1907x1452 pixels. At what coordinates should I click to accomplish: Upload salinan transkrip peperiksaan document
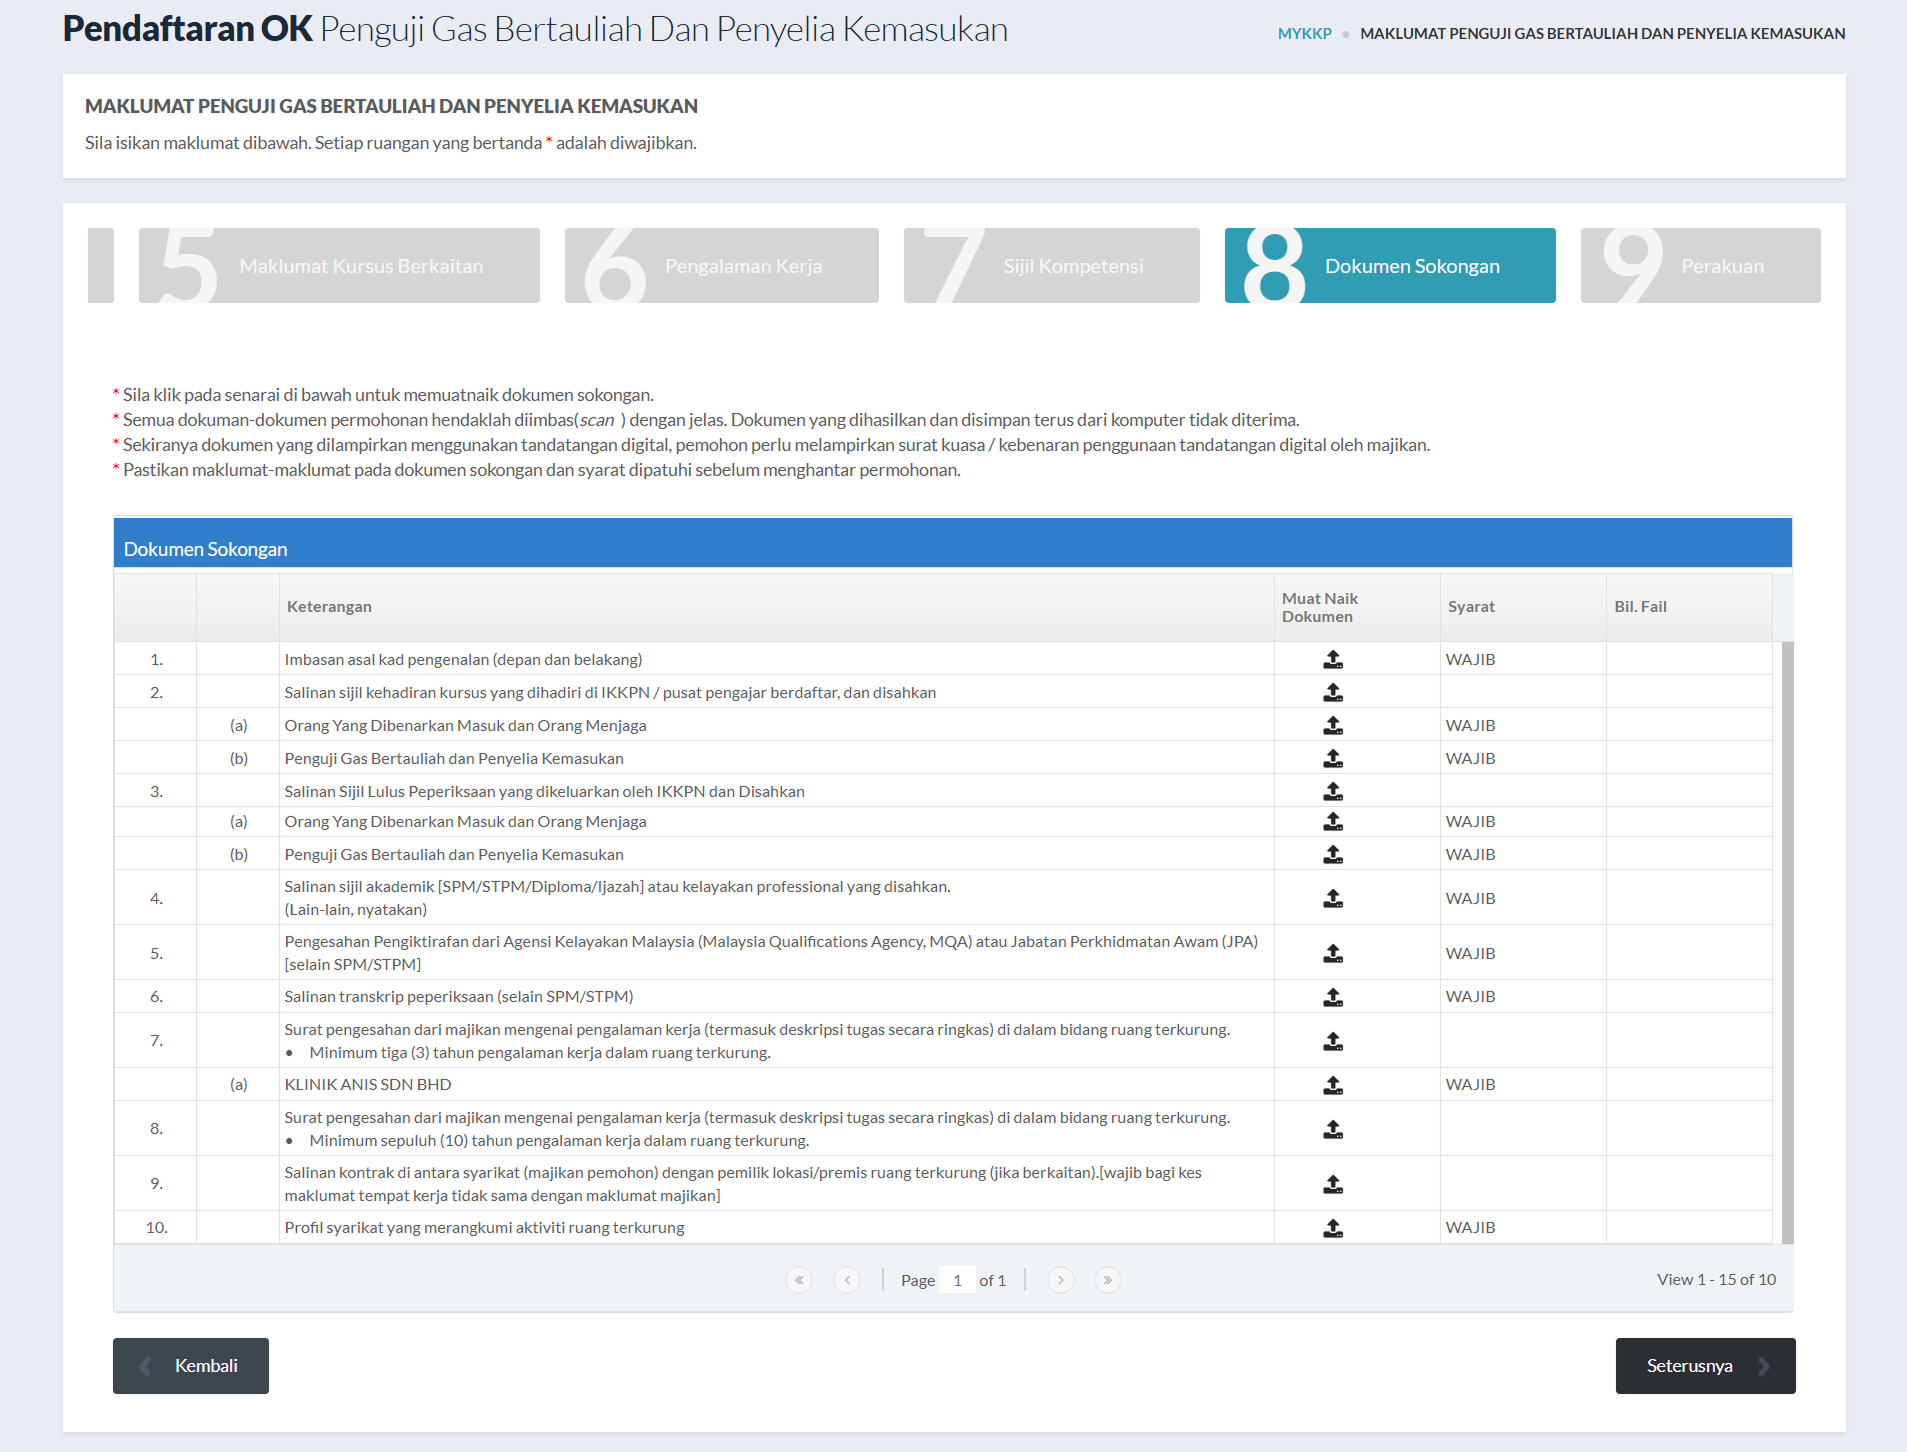click(x=1332, y=997)
